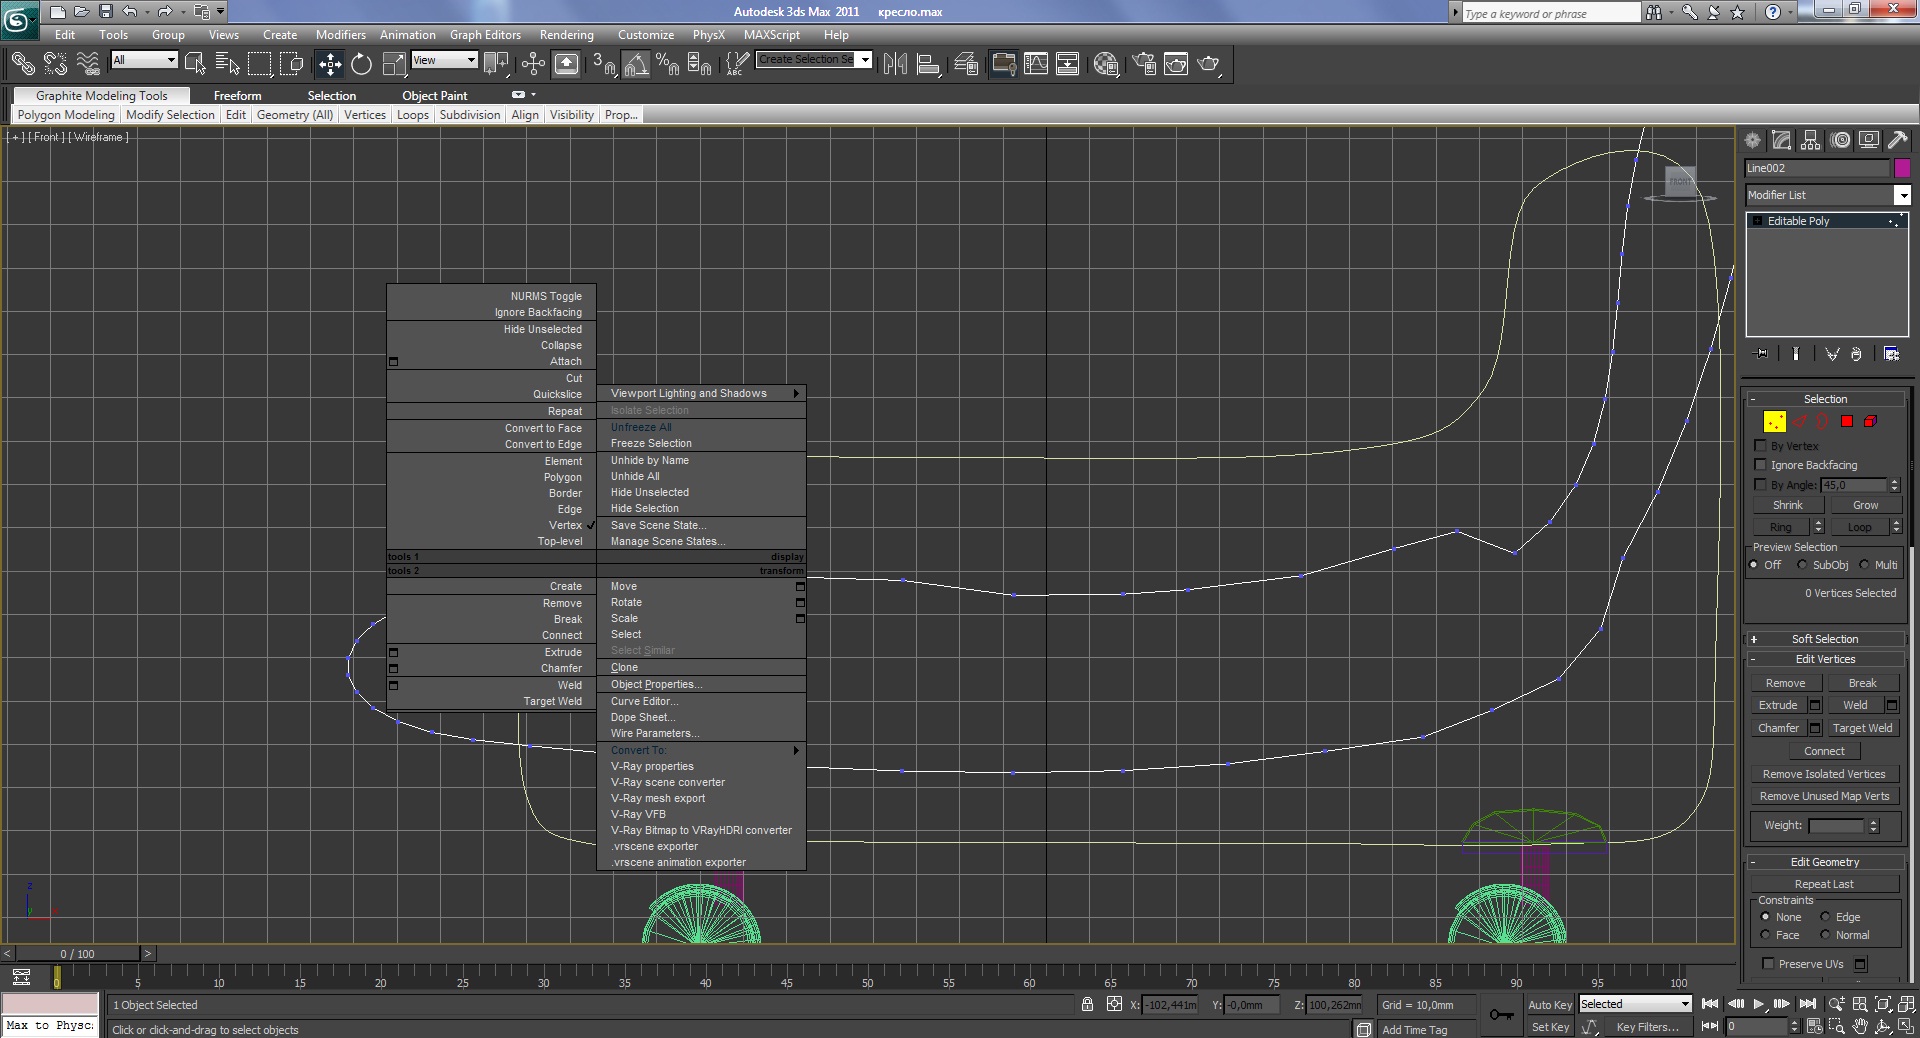Activate Vertex sub-object selection icon
The image size is (1920, 1038).
pyautogui.click(x=1774, y=422)
